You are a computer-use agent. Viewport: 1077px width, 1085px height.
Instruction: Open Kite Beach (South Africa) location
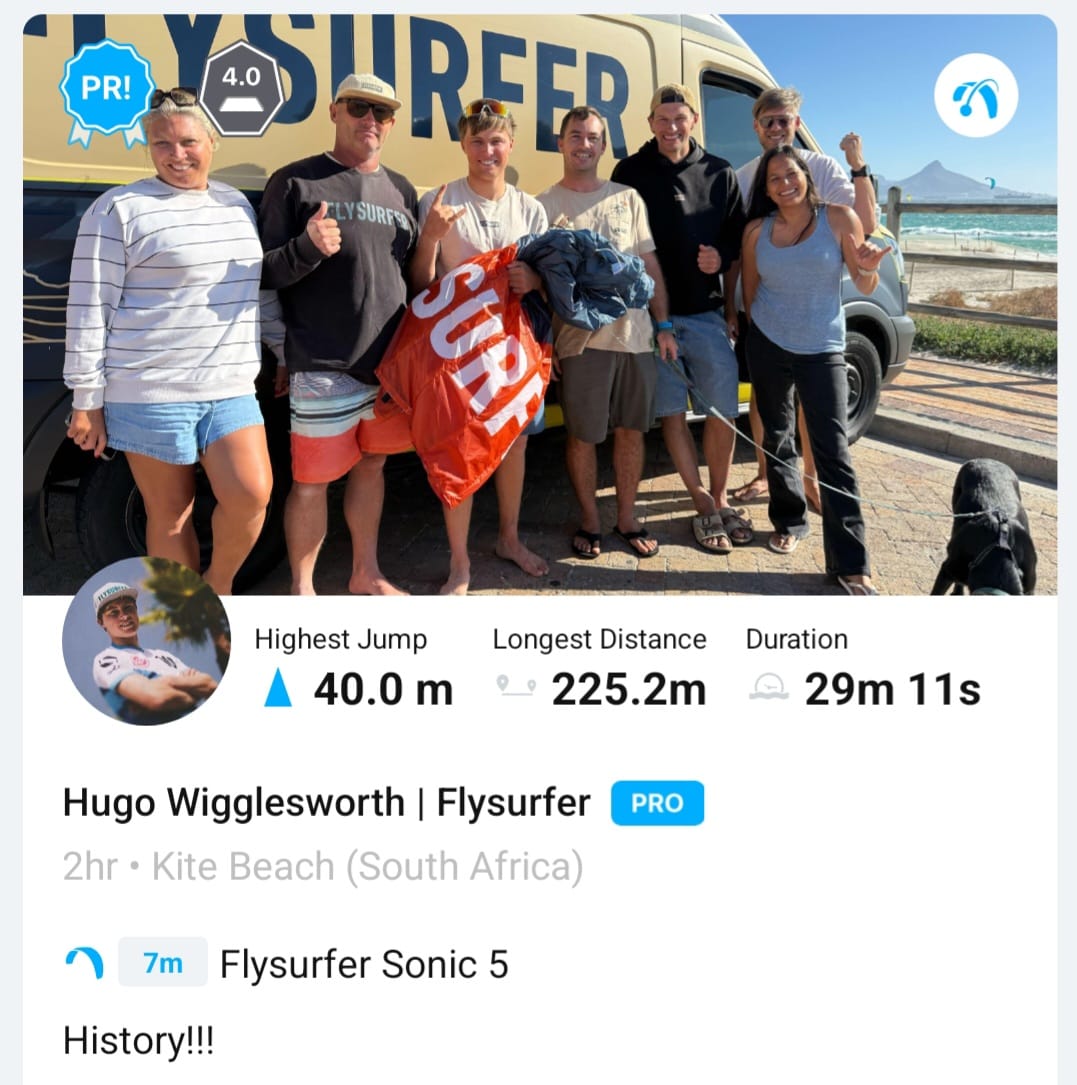click(x=368, y=866)
